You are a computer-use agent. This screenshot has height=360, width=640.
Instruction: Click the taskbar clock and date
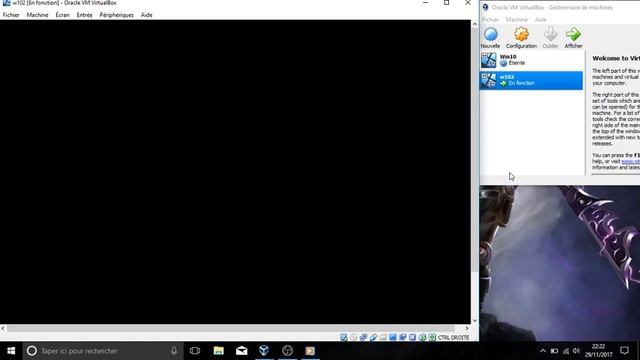tap(598, 351)
